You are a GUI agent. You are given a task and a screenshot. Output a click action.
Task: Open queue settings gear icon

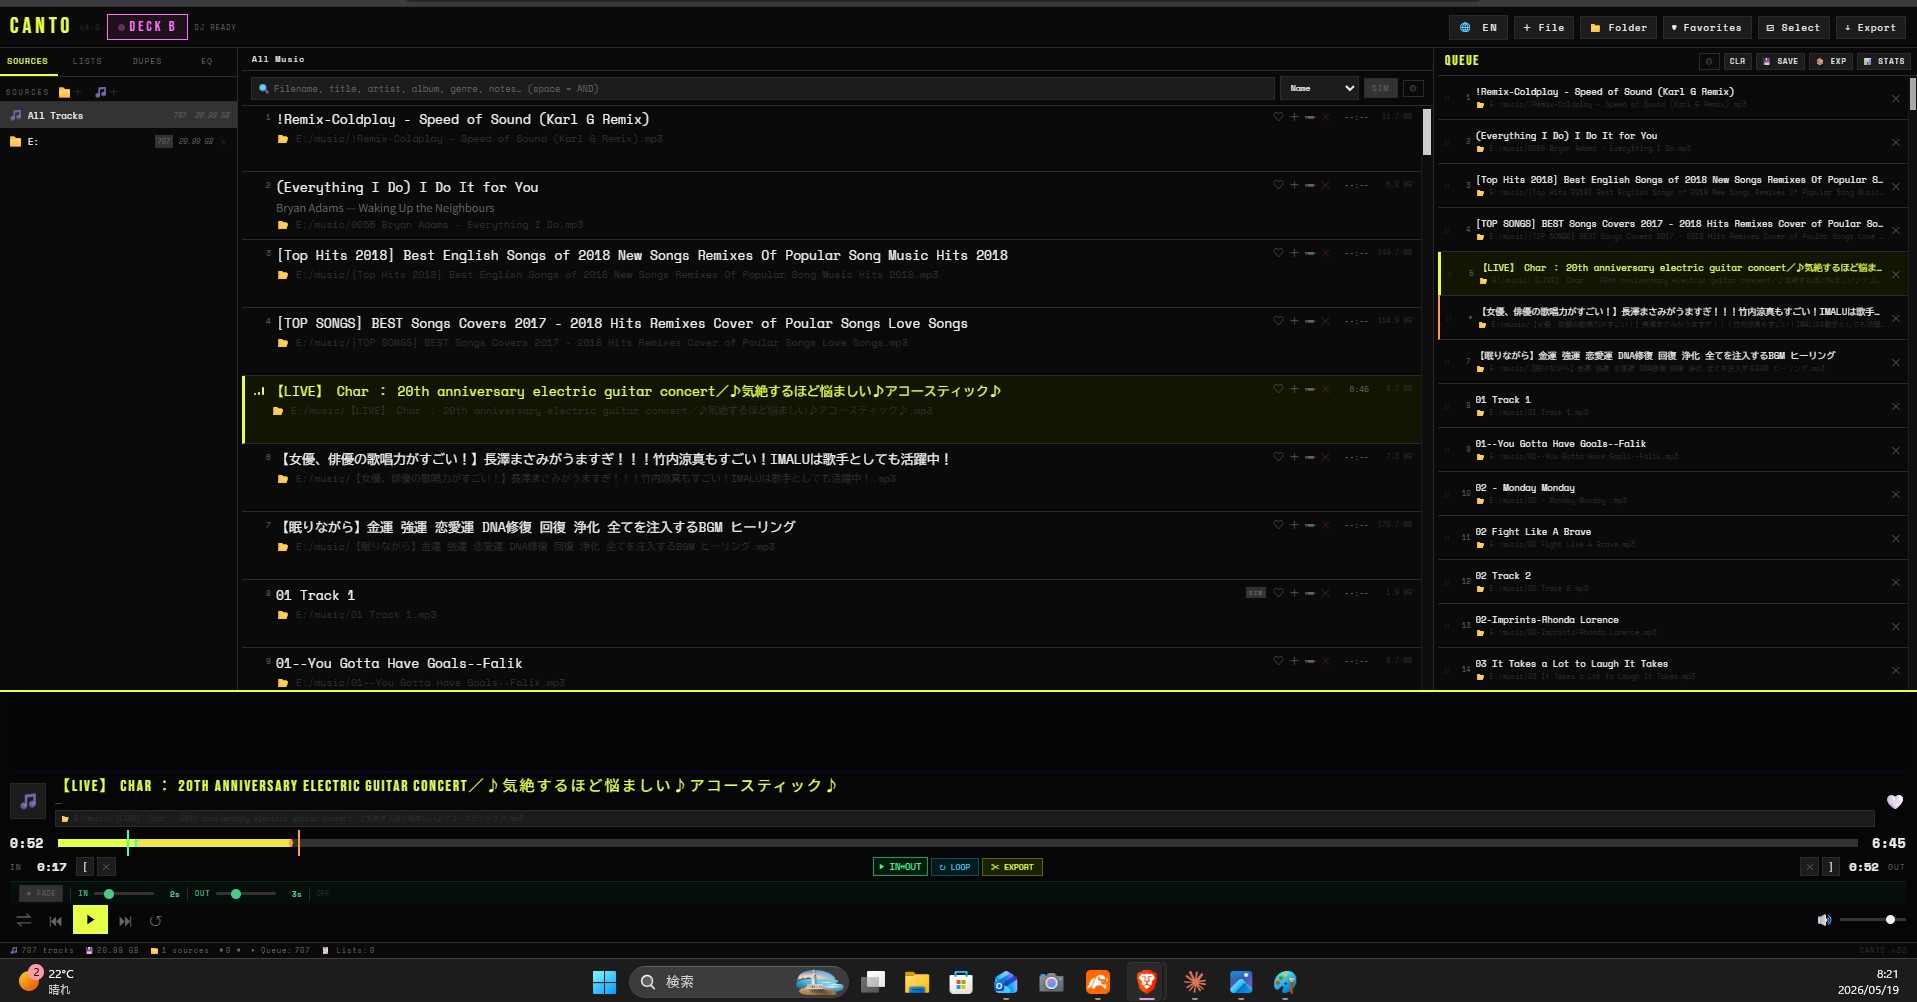pos(1709,61)
